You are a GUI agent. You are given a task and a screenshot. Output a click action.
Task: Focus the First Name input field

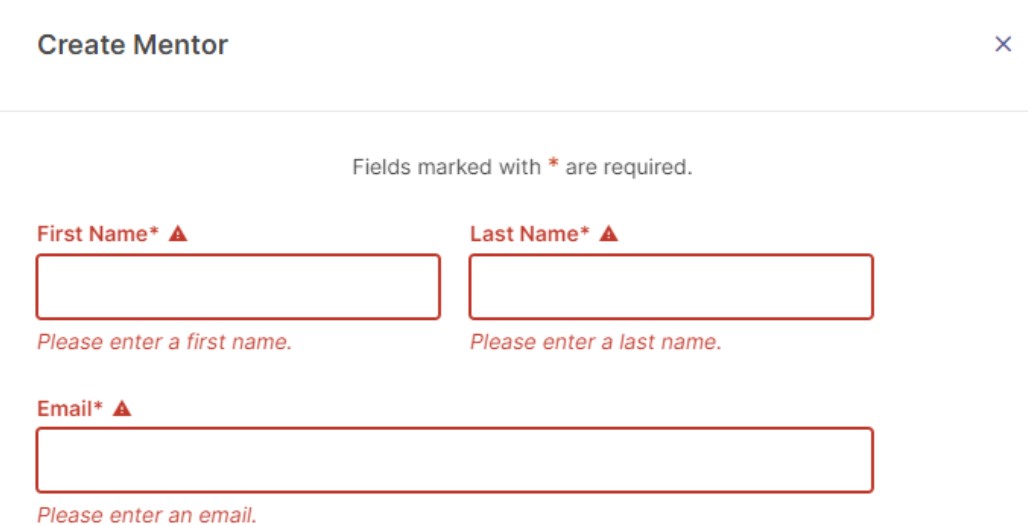[x=238, y=287]
